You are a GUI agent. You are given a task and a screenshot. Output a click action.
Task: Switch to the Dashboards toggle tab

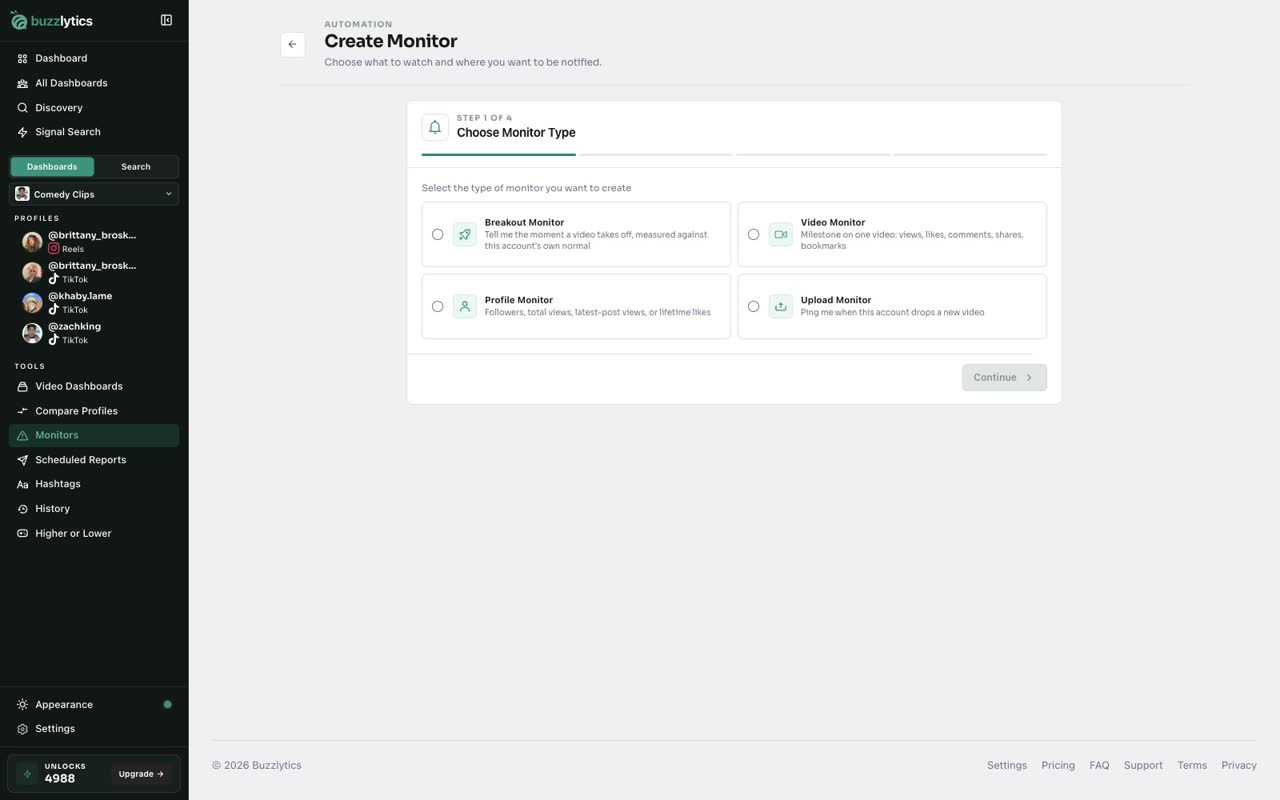[x=52, y=167]
